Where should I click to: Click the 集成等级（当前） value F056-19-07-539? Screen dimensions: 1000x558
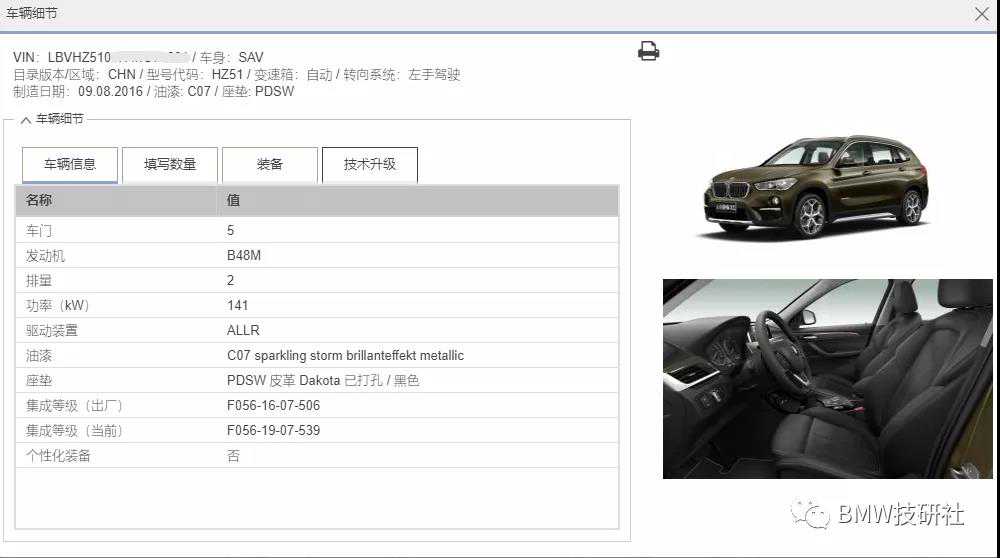tap(273, 430)
